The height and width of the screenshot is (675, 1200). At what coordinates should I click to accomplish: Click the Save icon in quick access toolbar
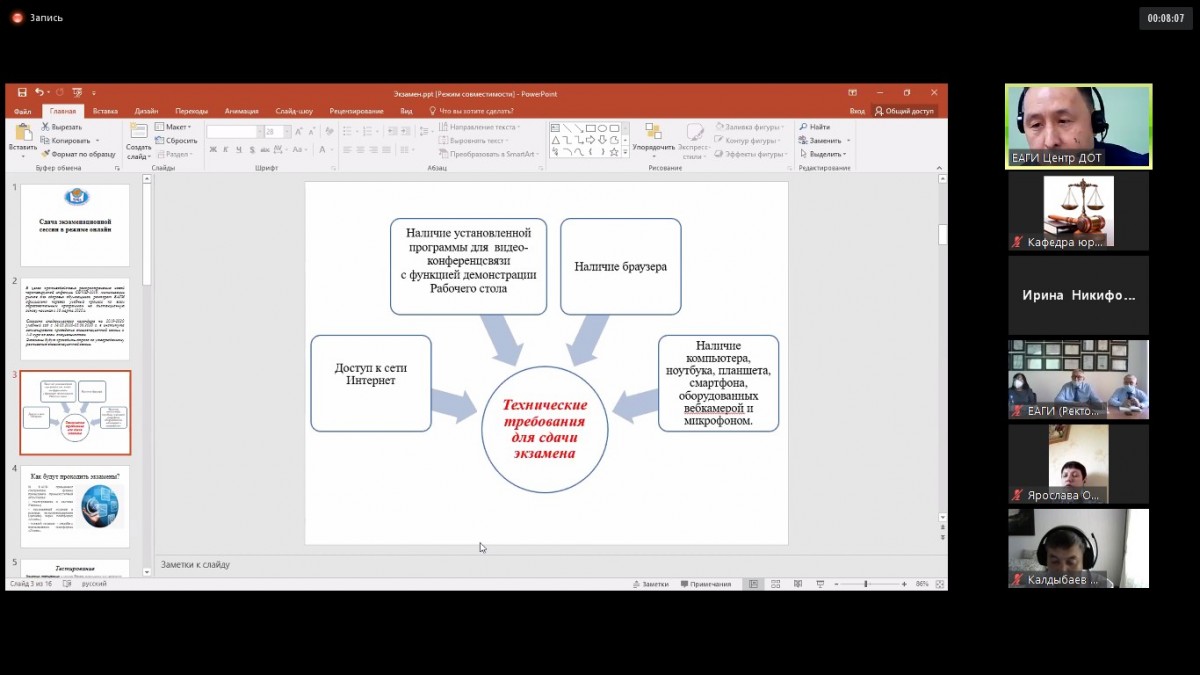click(22, 93)
